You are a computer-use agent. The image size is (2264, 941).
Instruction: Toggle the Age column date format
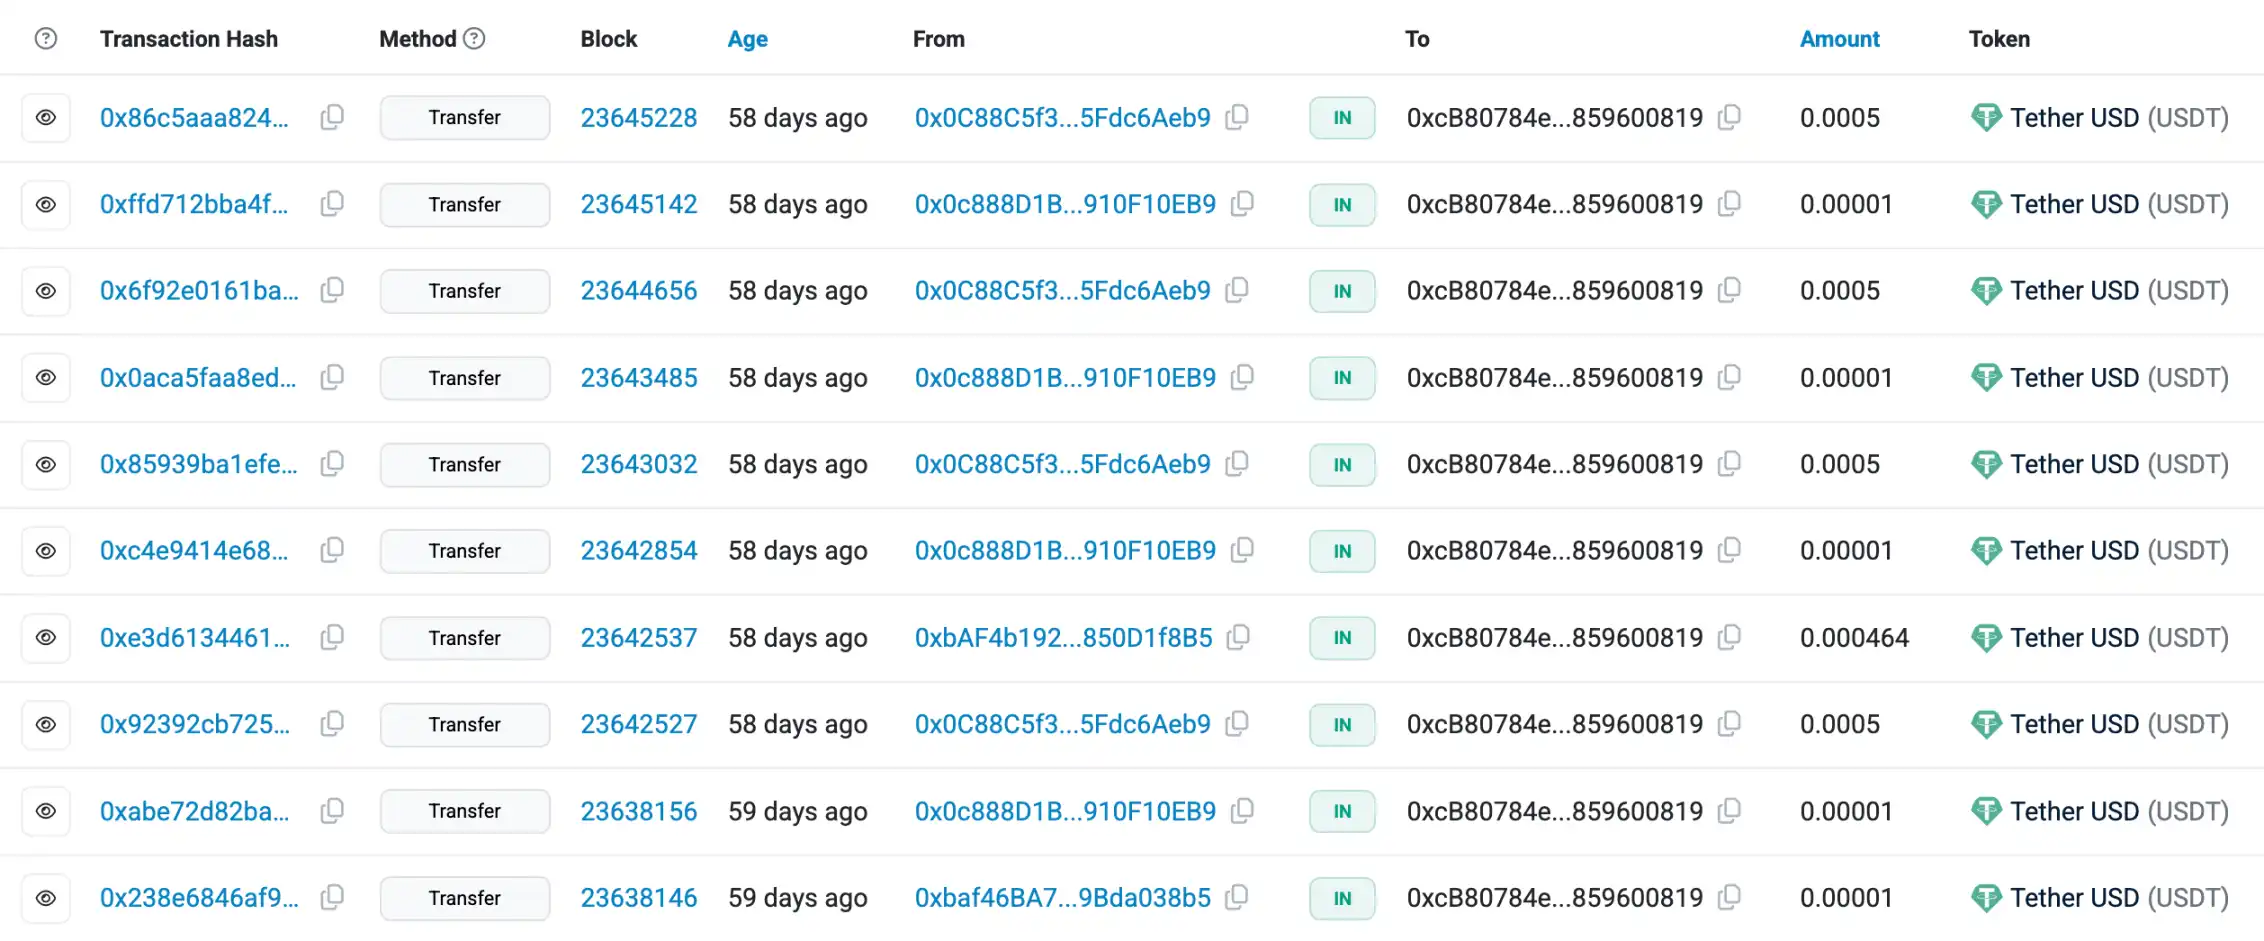[x=747, y=39]
